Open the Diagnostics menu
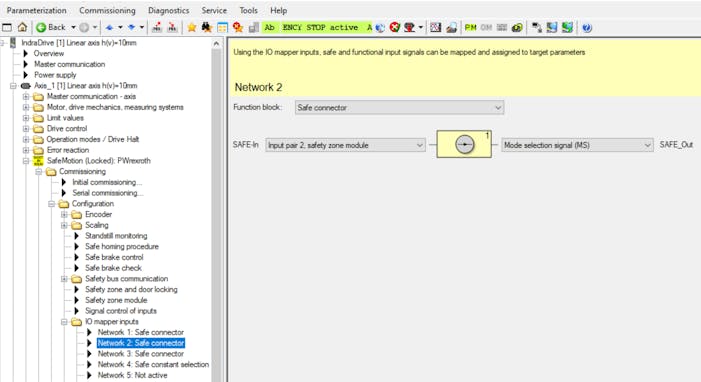Image resolution: width=701 pixels, height=382 pixels. click(169, 10)
